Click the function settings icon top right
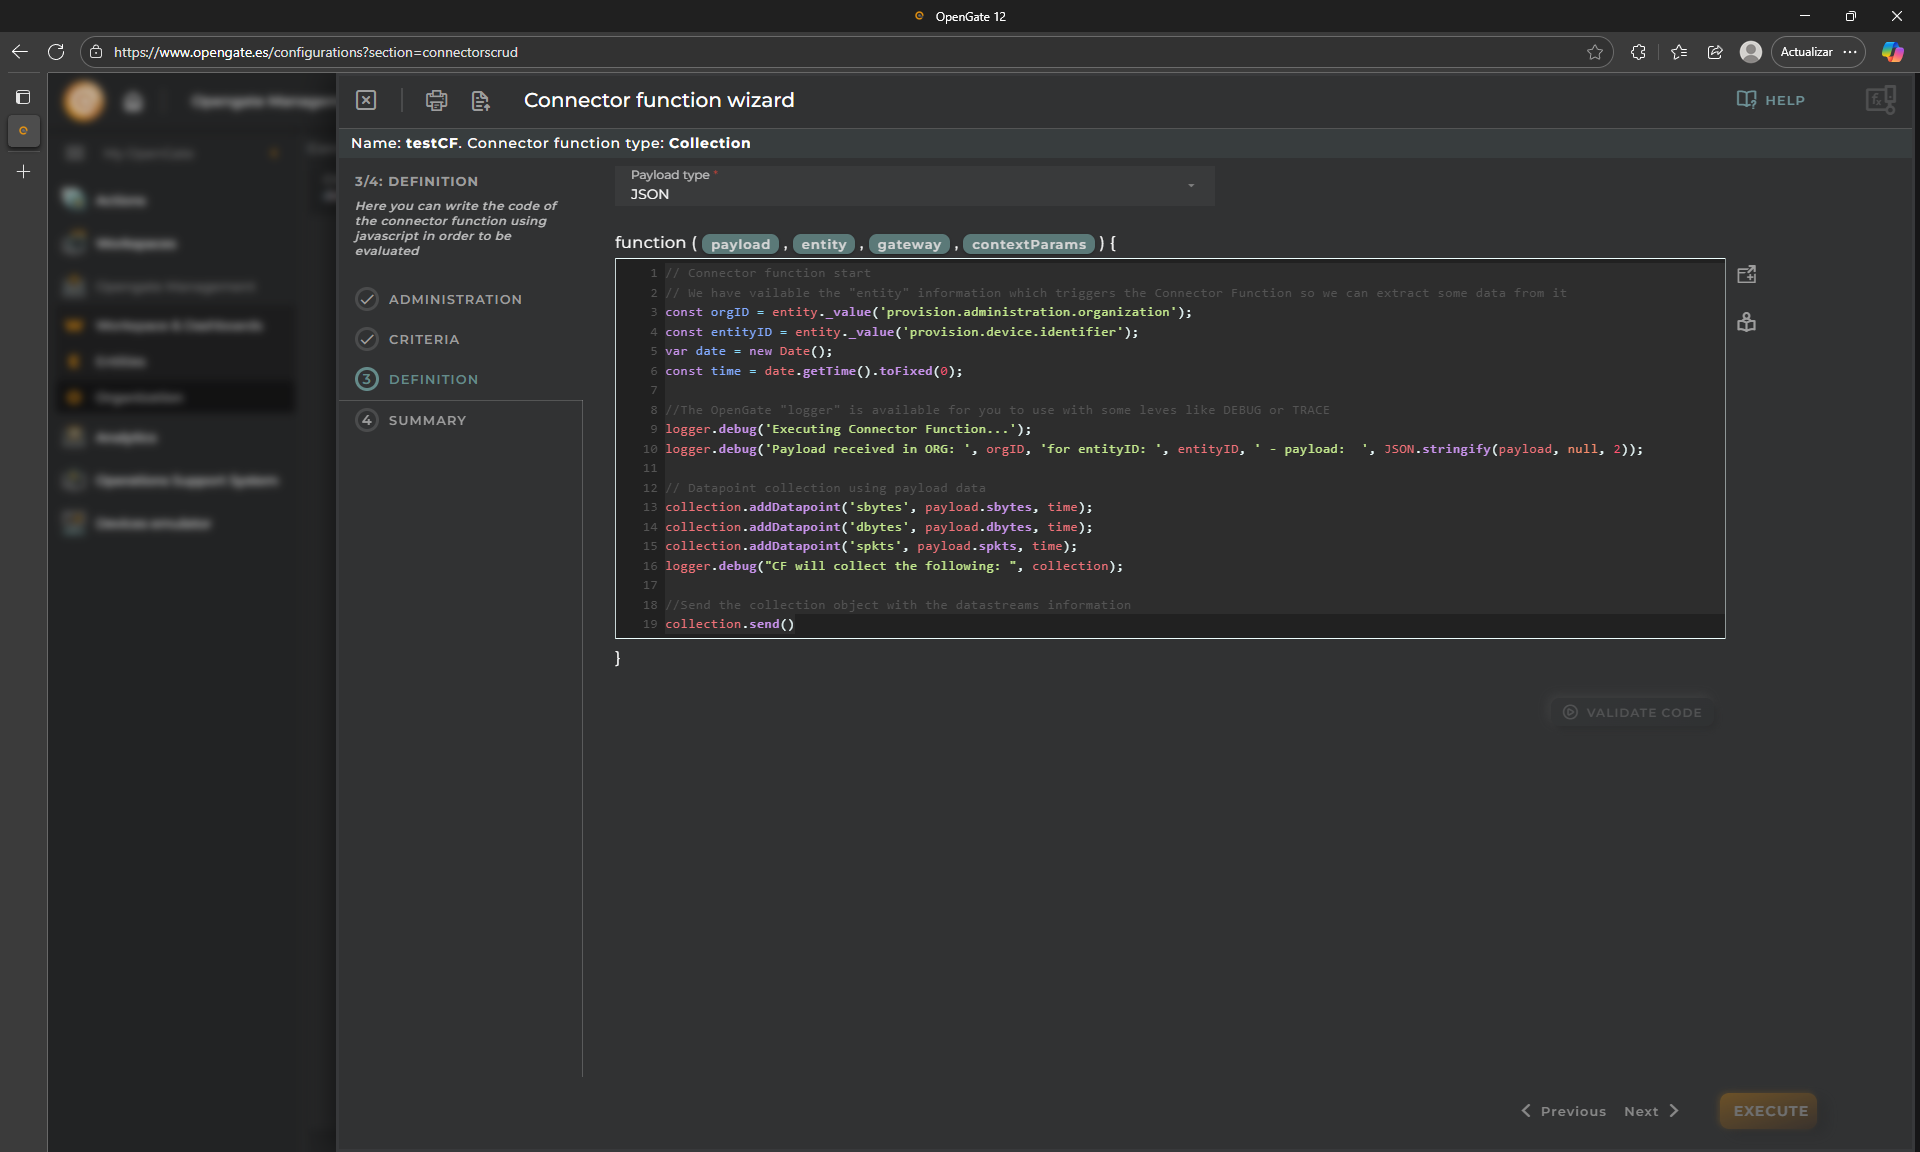Viewport: 1920px width, 1152px height. click(1879, 100)
